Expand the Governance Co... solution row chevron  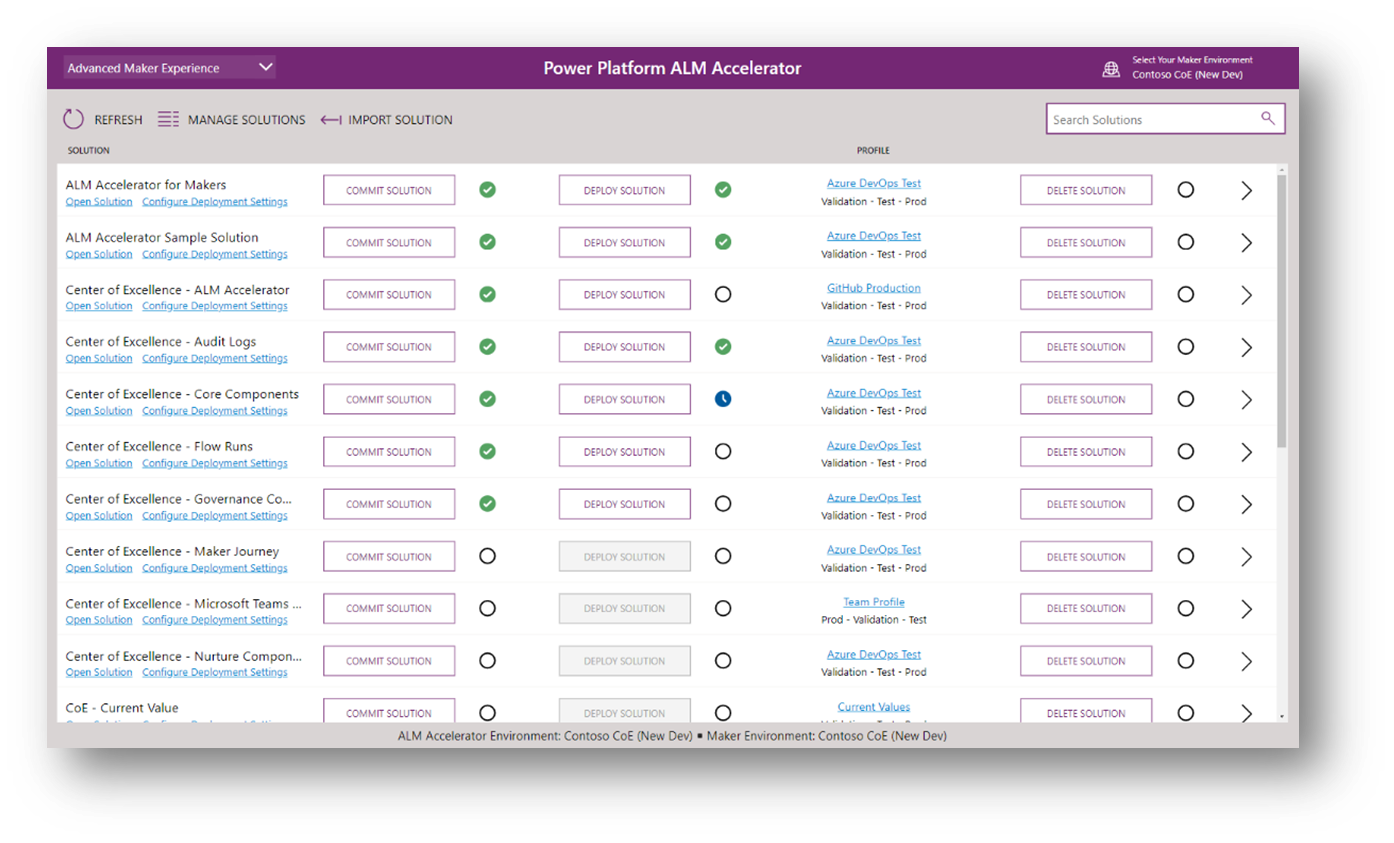[1246, 503]
